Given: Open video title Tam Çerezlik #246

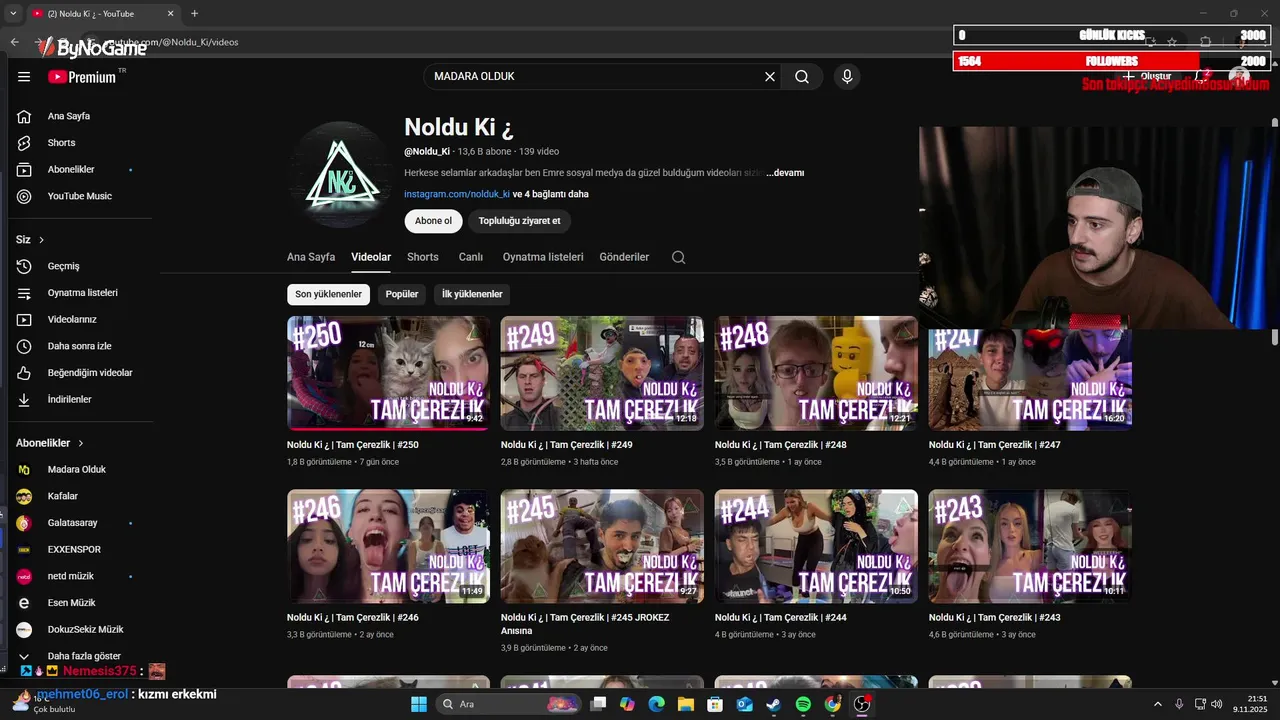Looking at the screenshot, I should click(x=353, y=618).
